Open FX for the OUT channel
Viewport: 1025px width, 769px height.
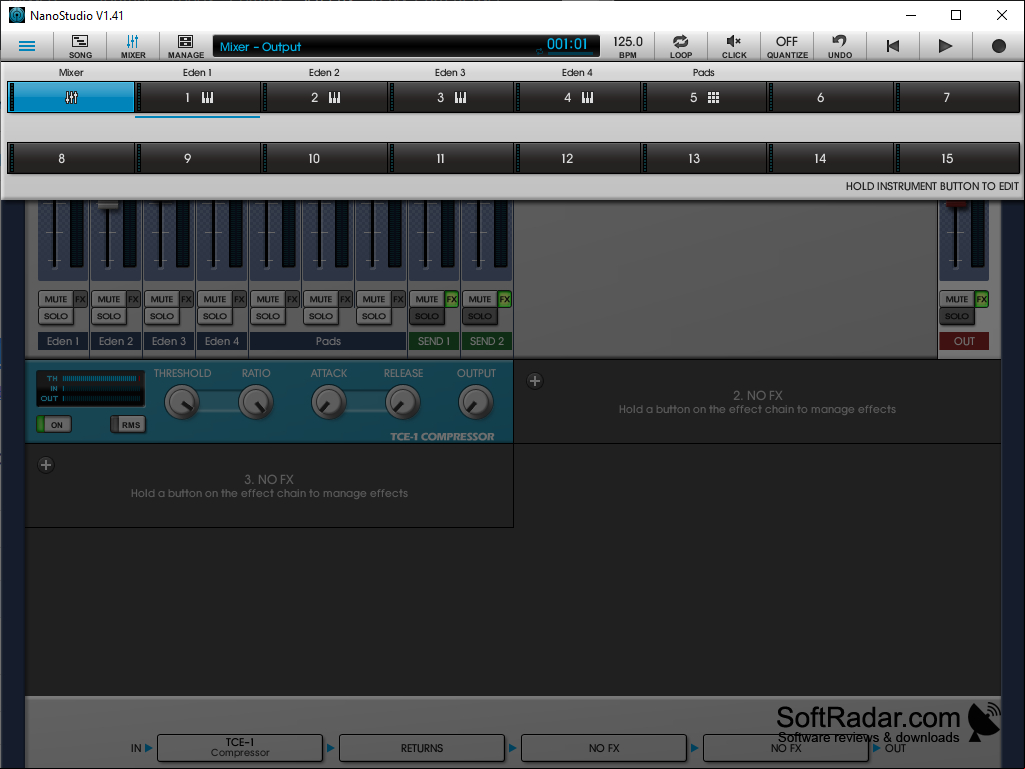click(982, 299)
